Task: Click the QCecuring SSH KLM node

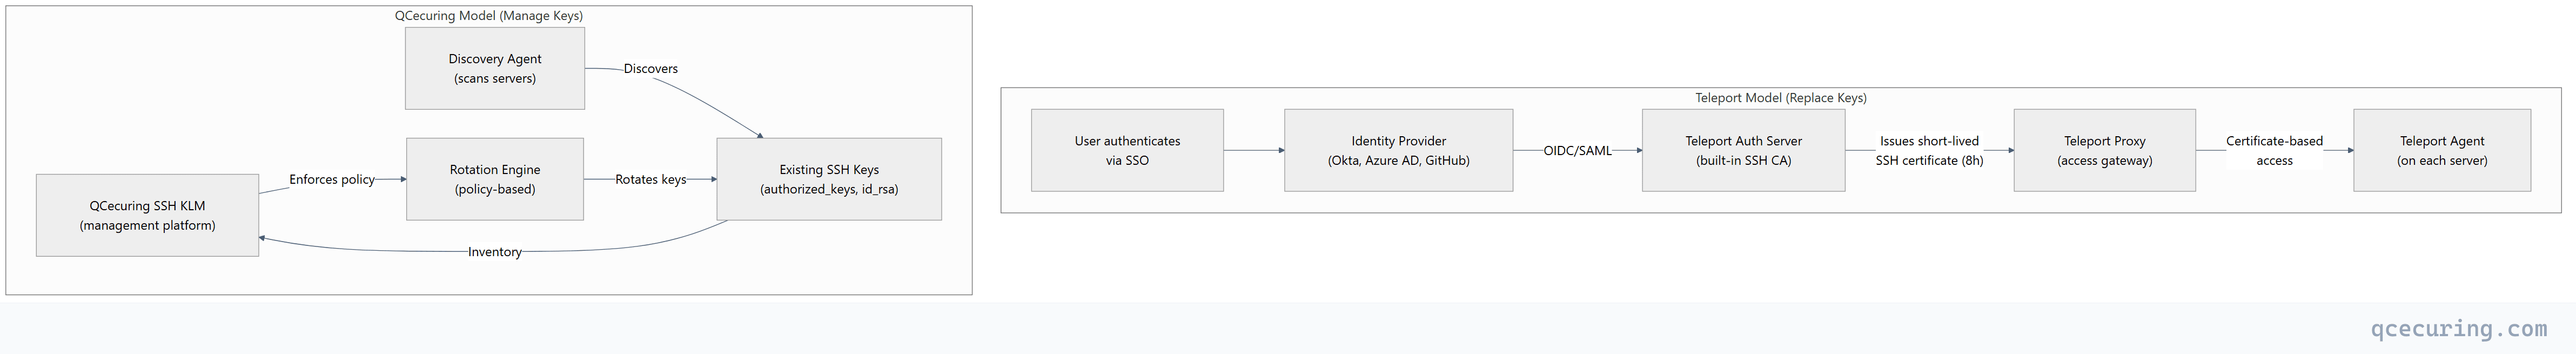Action: [x=147, y=215]
